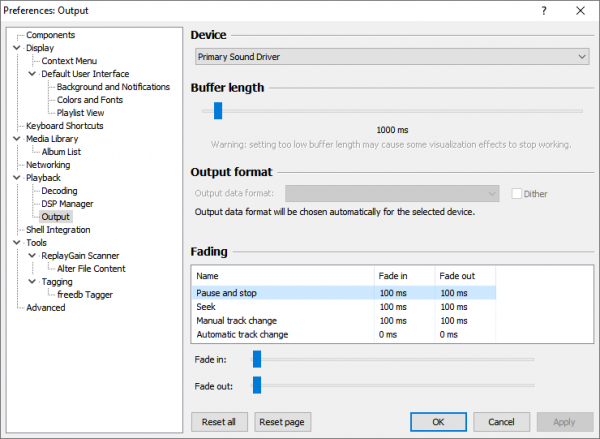Cancel the preferences dialog

click(501, 421)
